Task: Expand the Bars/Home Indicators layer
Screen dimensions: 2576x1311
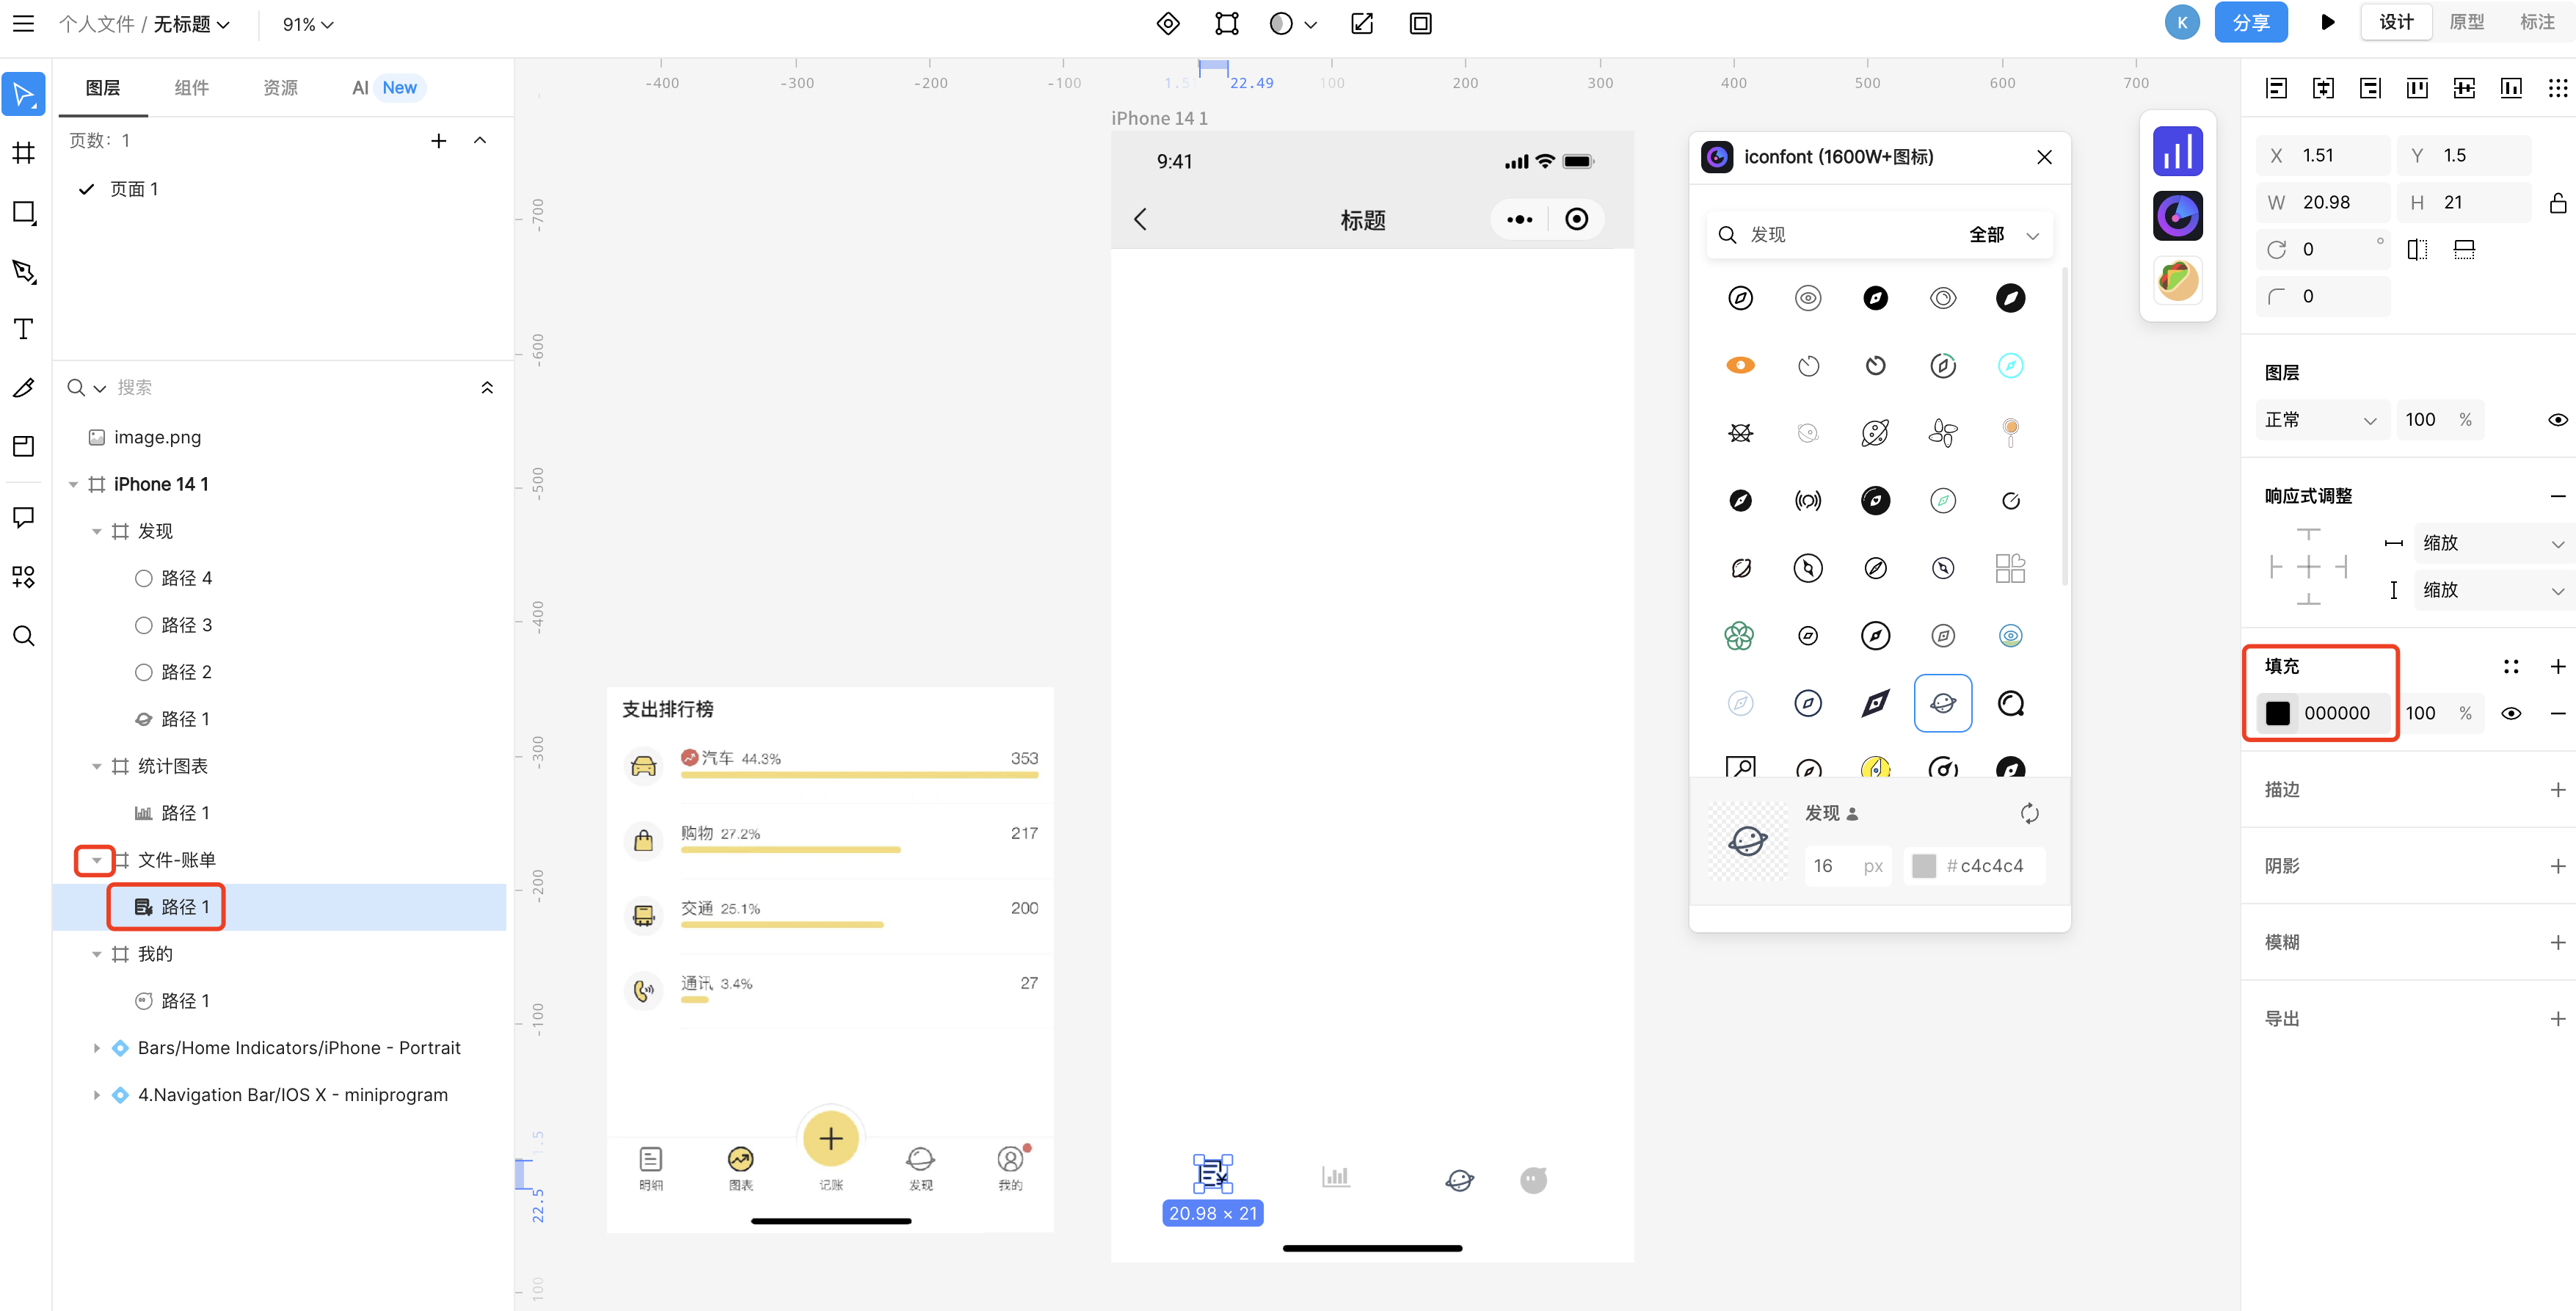Action: tap(97, 1048)
